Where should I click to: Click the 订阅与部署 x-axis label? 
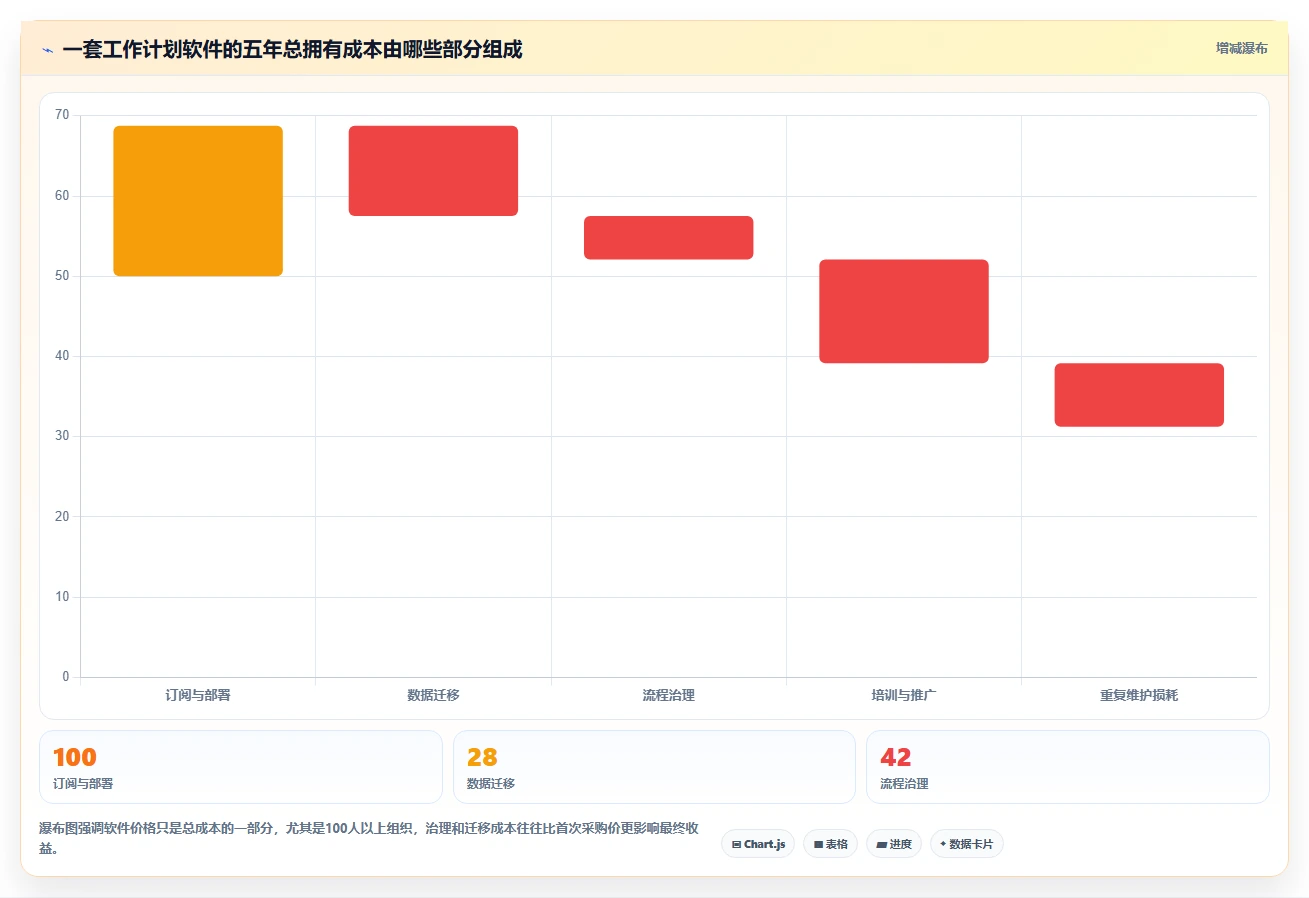click(x=198, y=695)
